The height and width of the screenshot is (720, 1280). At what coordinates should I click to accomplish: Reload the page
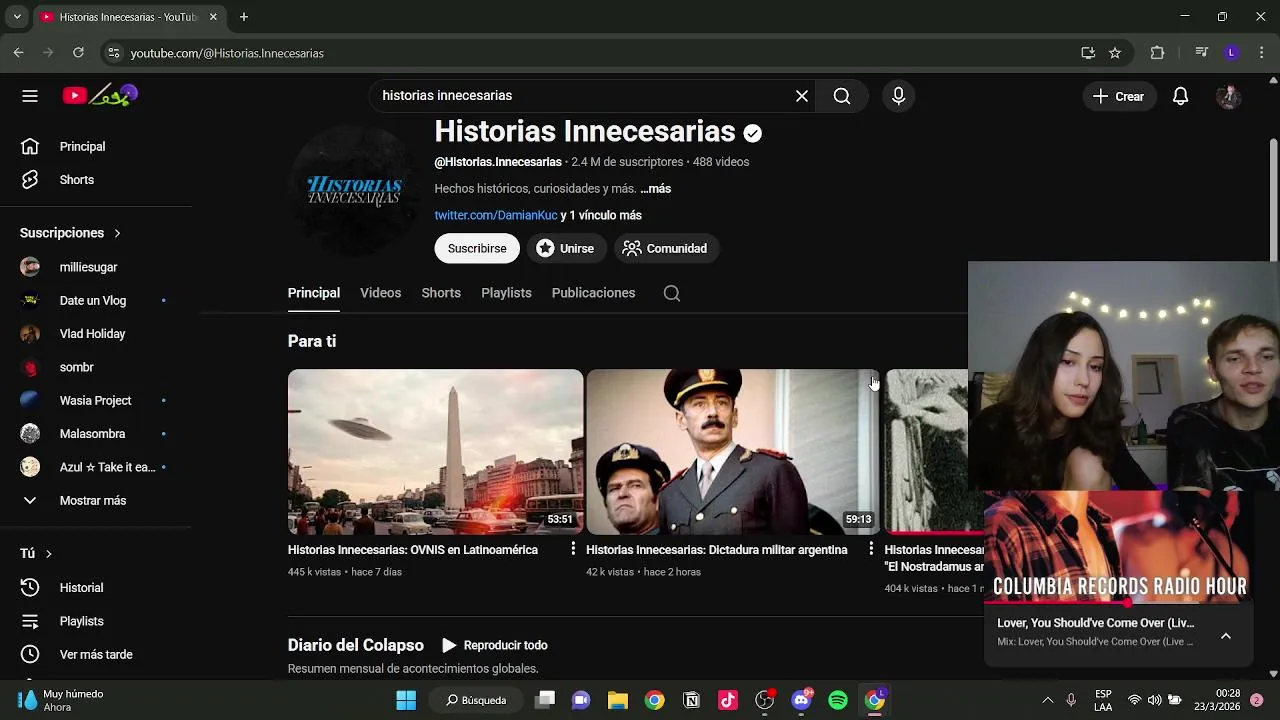(x=78, y=53)
